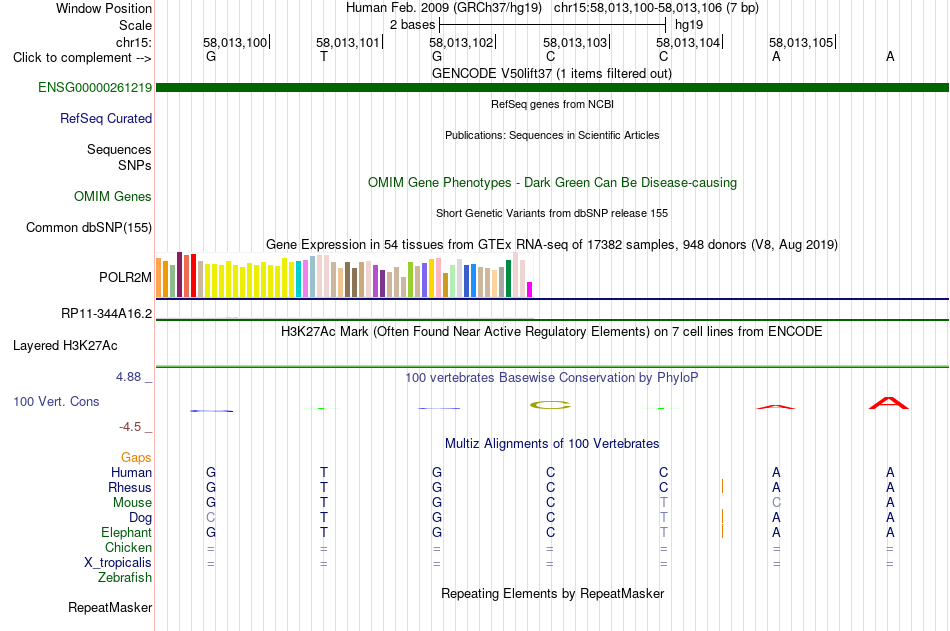
Task: Click the OMIM Gene Phenotypes title
Action: [x=553, y=182]
